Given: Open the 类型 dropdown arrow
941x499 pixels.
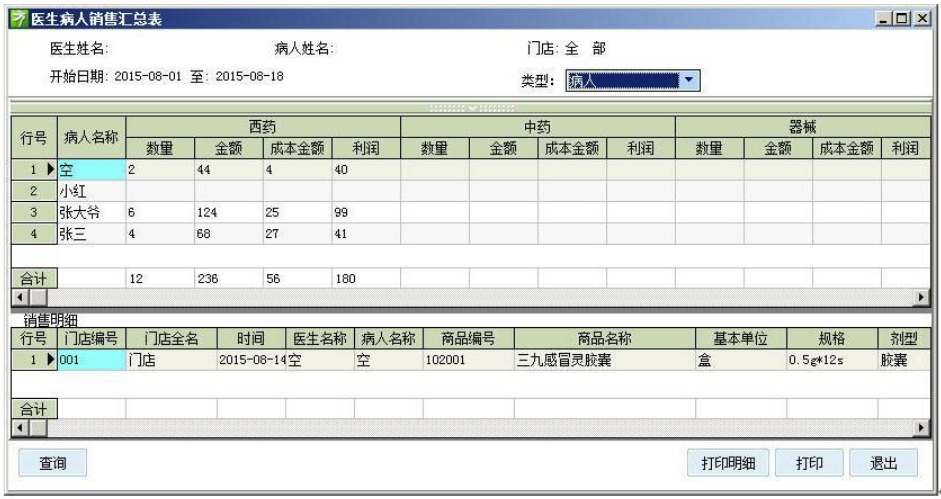Looking at the screenshot, I should click(689, 80).
